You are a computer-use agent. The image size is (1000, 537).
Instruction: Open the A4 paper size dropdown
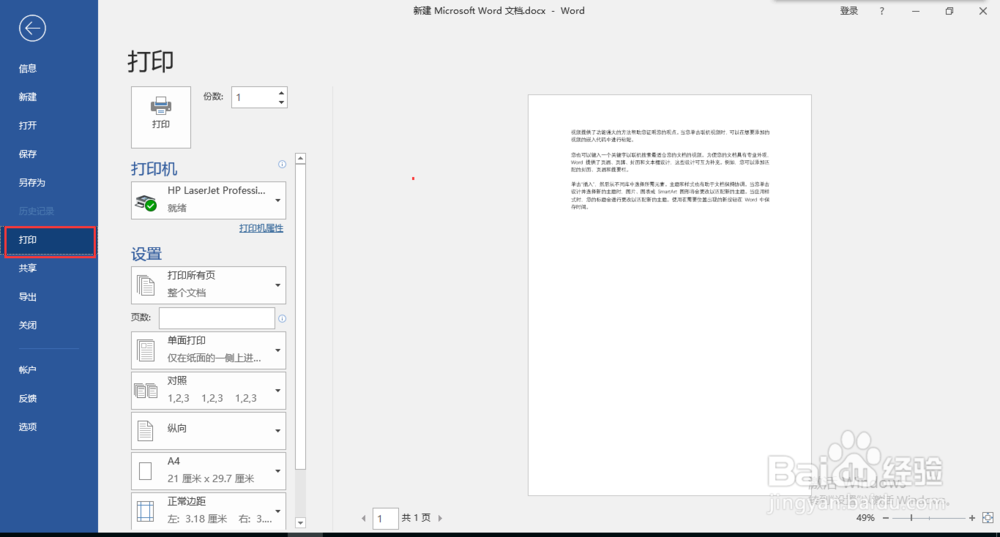point(209,471)
